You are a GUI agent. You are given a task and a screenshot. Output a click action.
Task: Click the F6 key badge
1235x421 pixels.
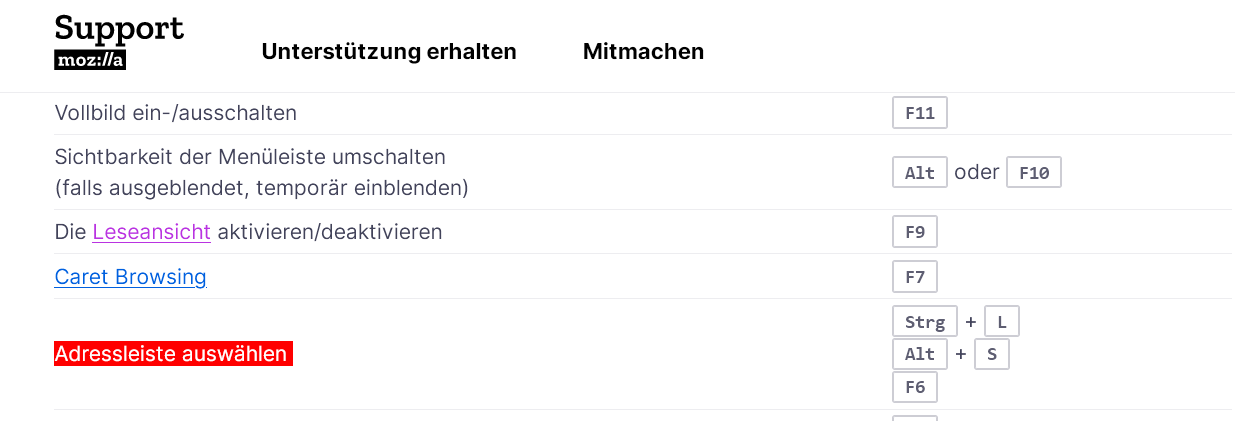pos(914,386)
